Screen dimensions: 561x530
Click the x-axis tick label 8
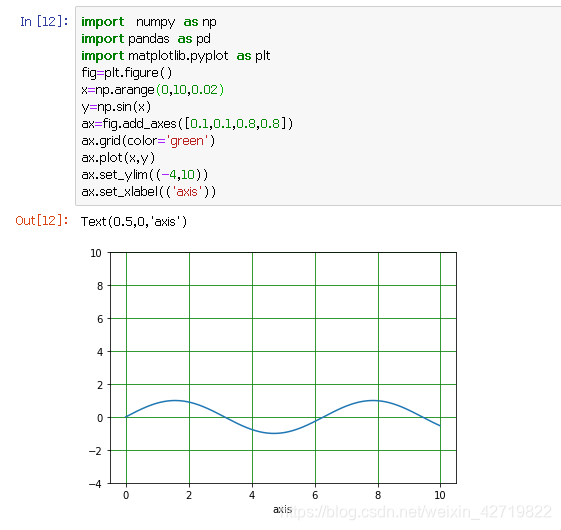pyautogui.click(x=378, y=495)
